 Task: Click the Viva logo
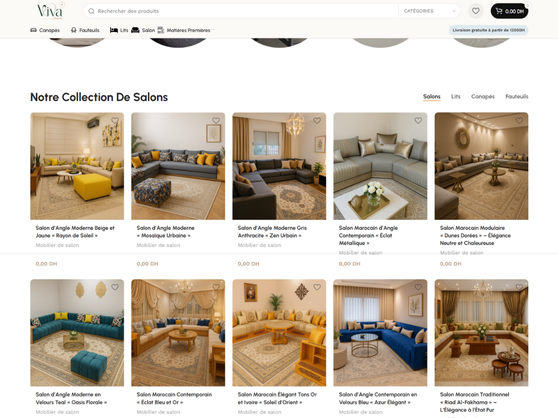coord(50,11)
